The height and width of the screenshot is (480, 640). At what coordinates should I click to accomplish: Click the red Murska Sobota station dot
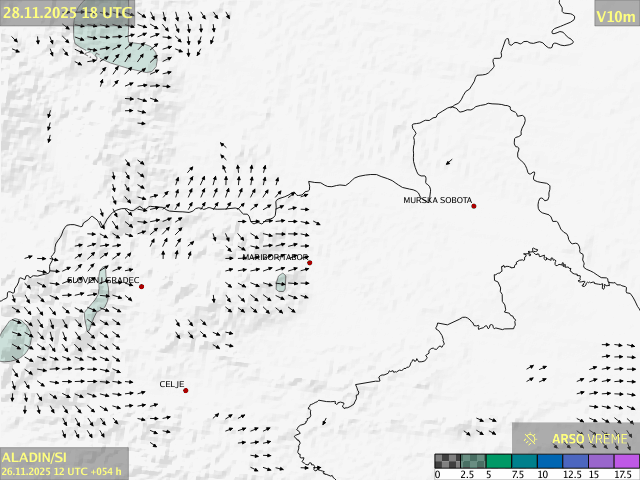tap(474, 206)
